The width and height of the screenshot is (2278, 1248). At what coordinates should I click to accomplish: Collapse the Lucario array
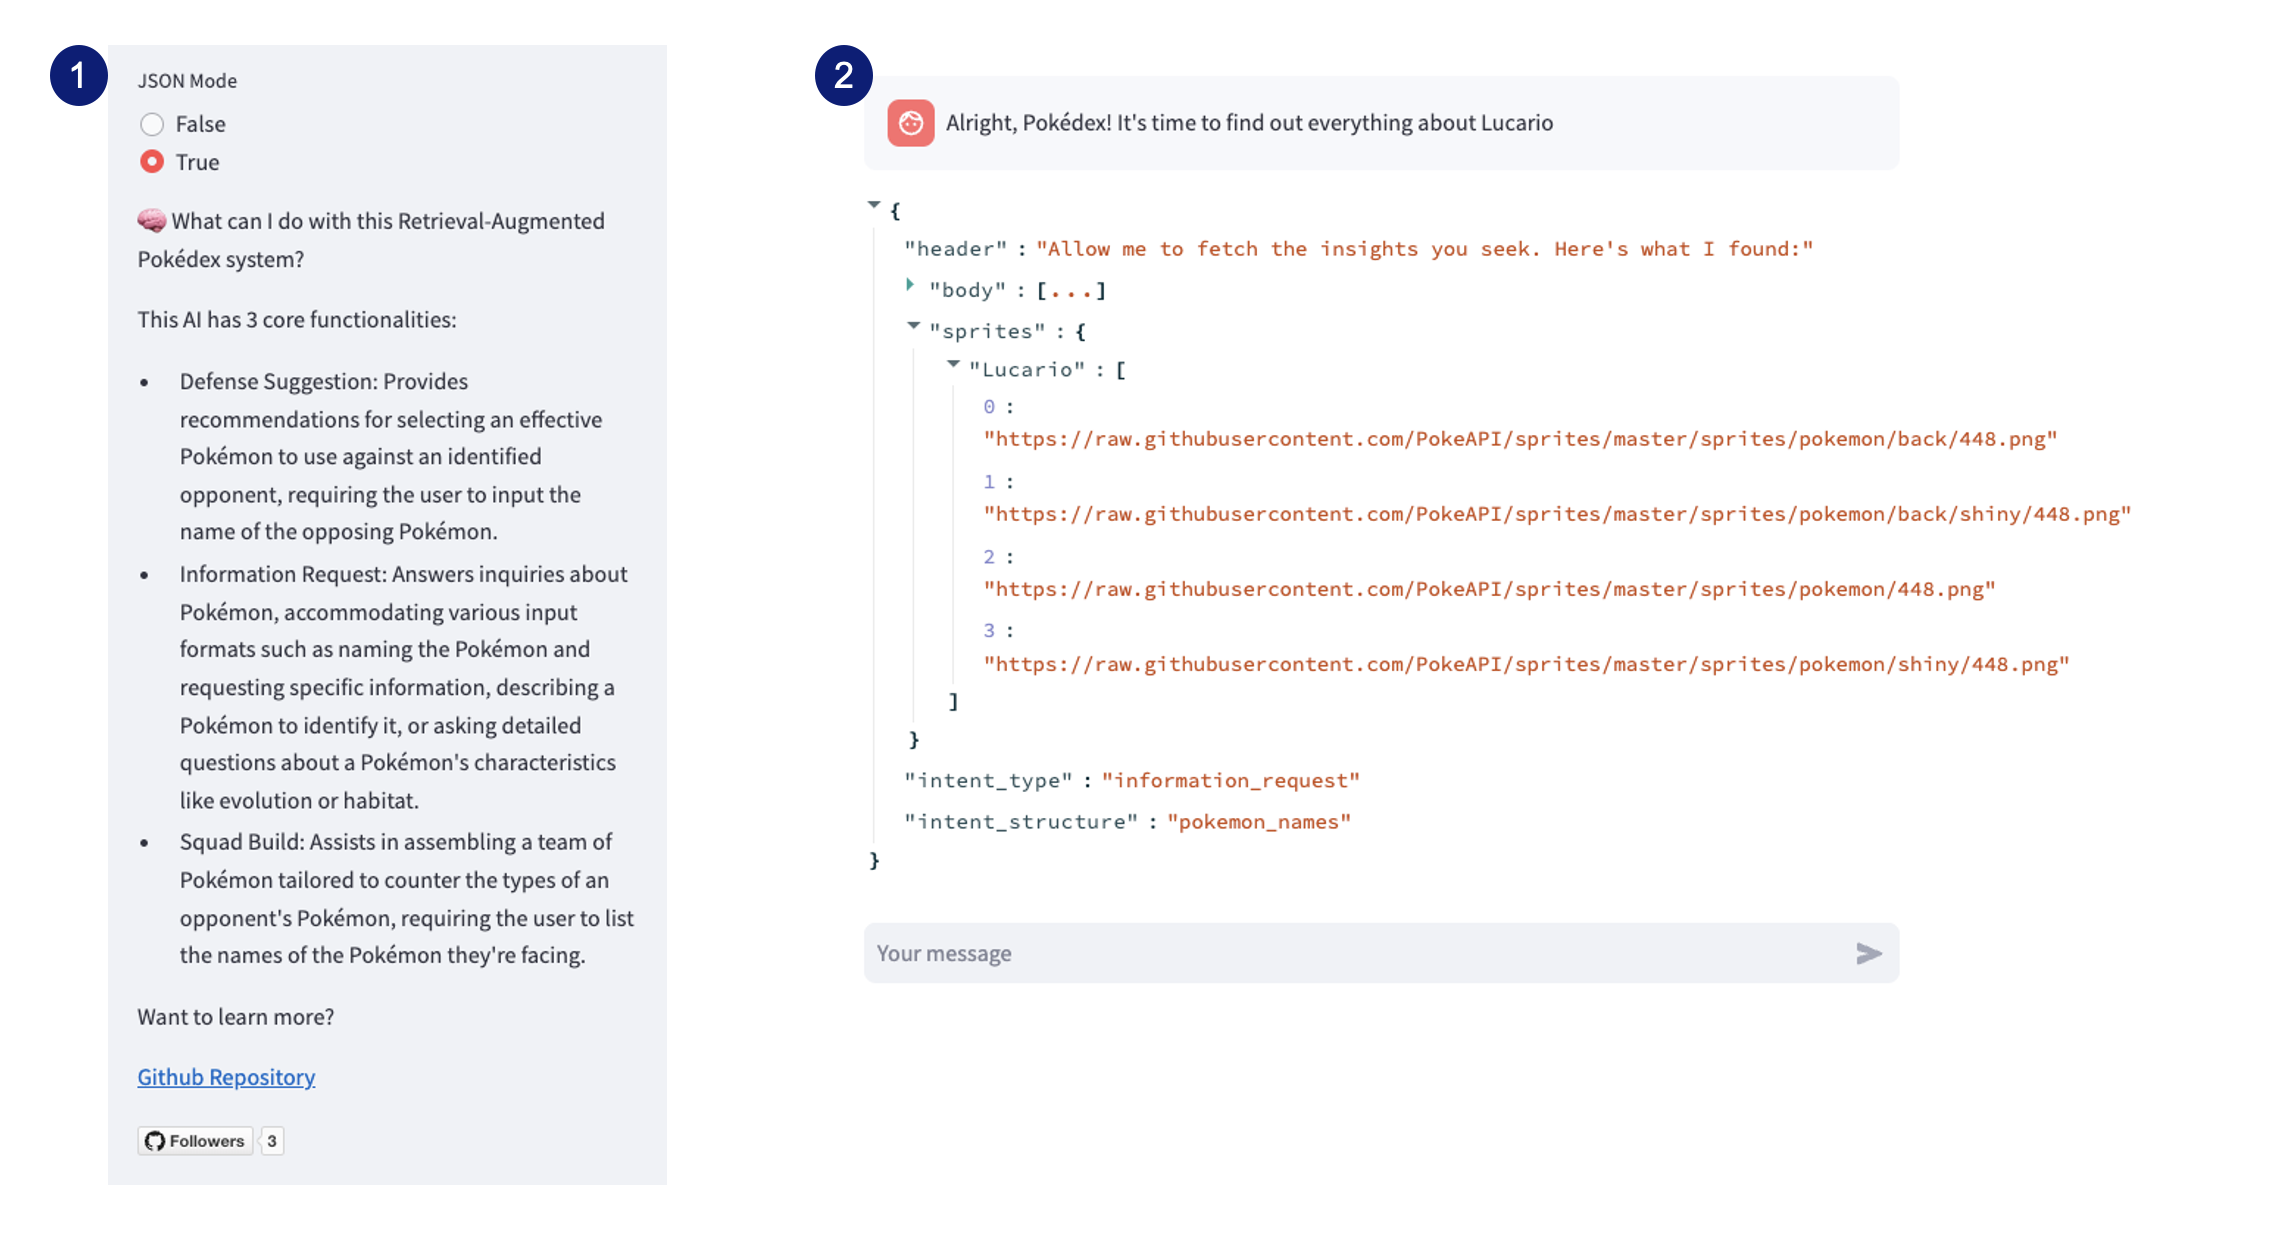click(953, 365)
